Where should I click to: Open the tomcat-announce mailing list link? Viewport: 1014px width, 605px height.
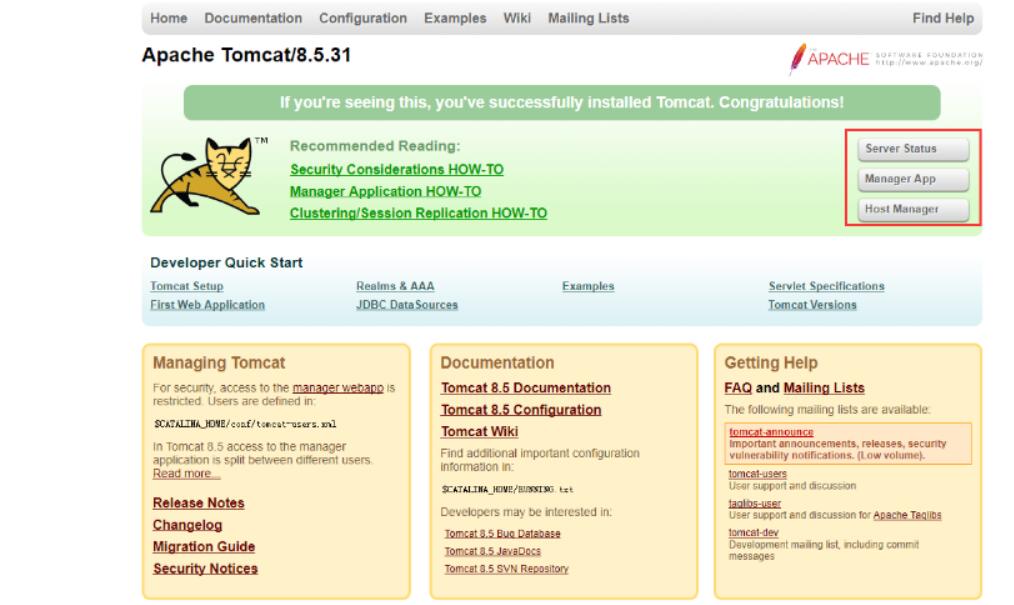771,432
